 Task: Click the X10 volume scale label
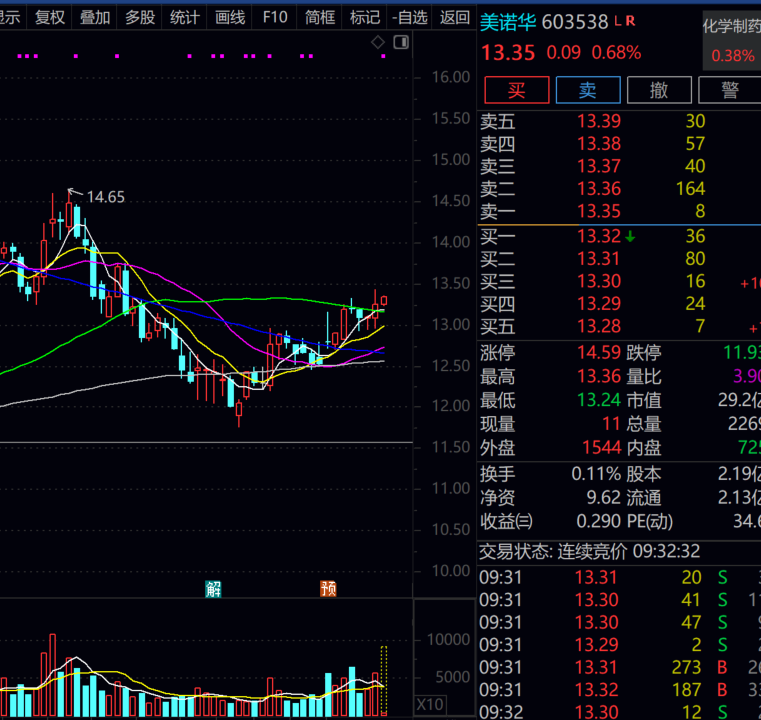click(x=430, y=704)
